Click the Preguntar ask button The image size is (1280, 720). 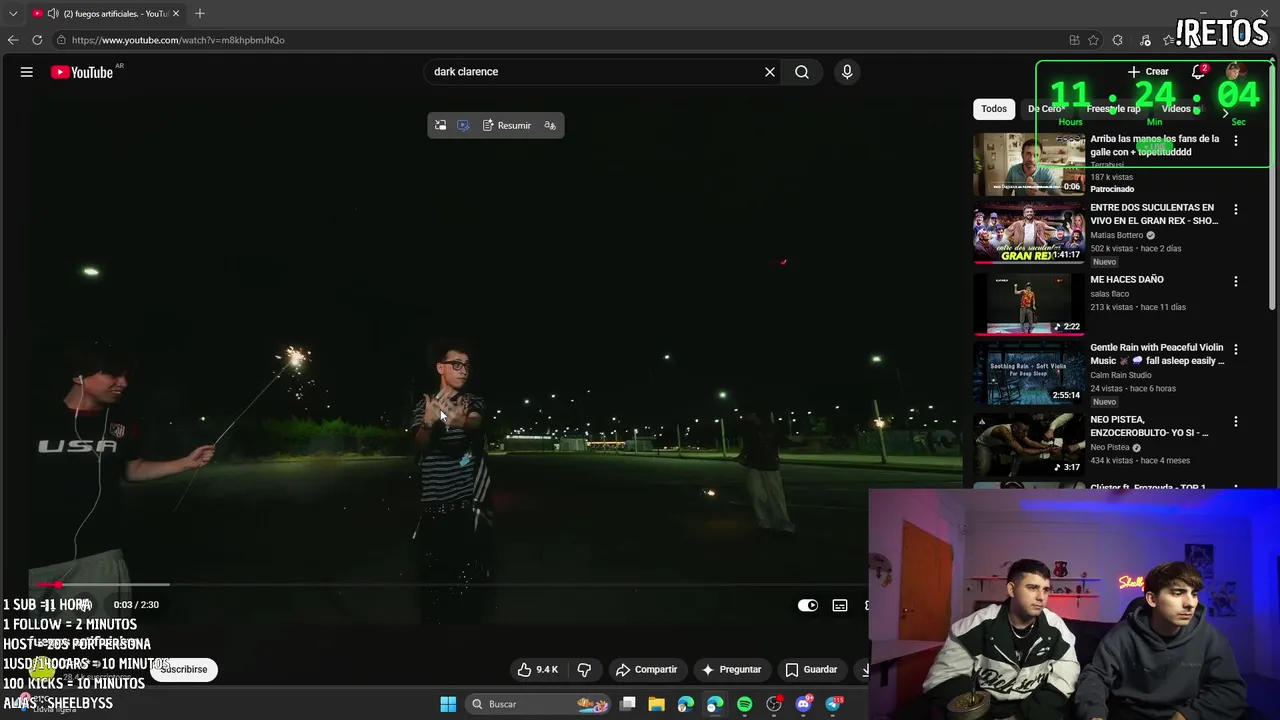click(x=732, y=669)
